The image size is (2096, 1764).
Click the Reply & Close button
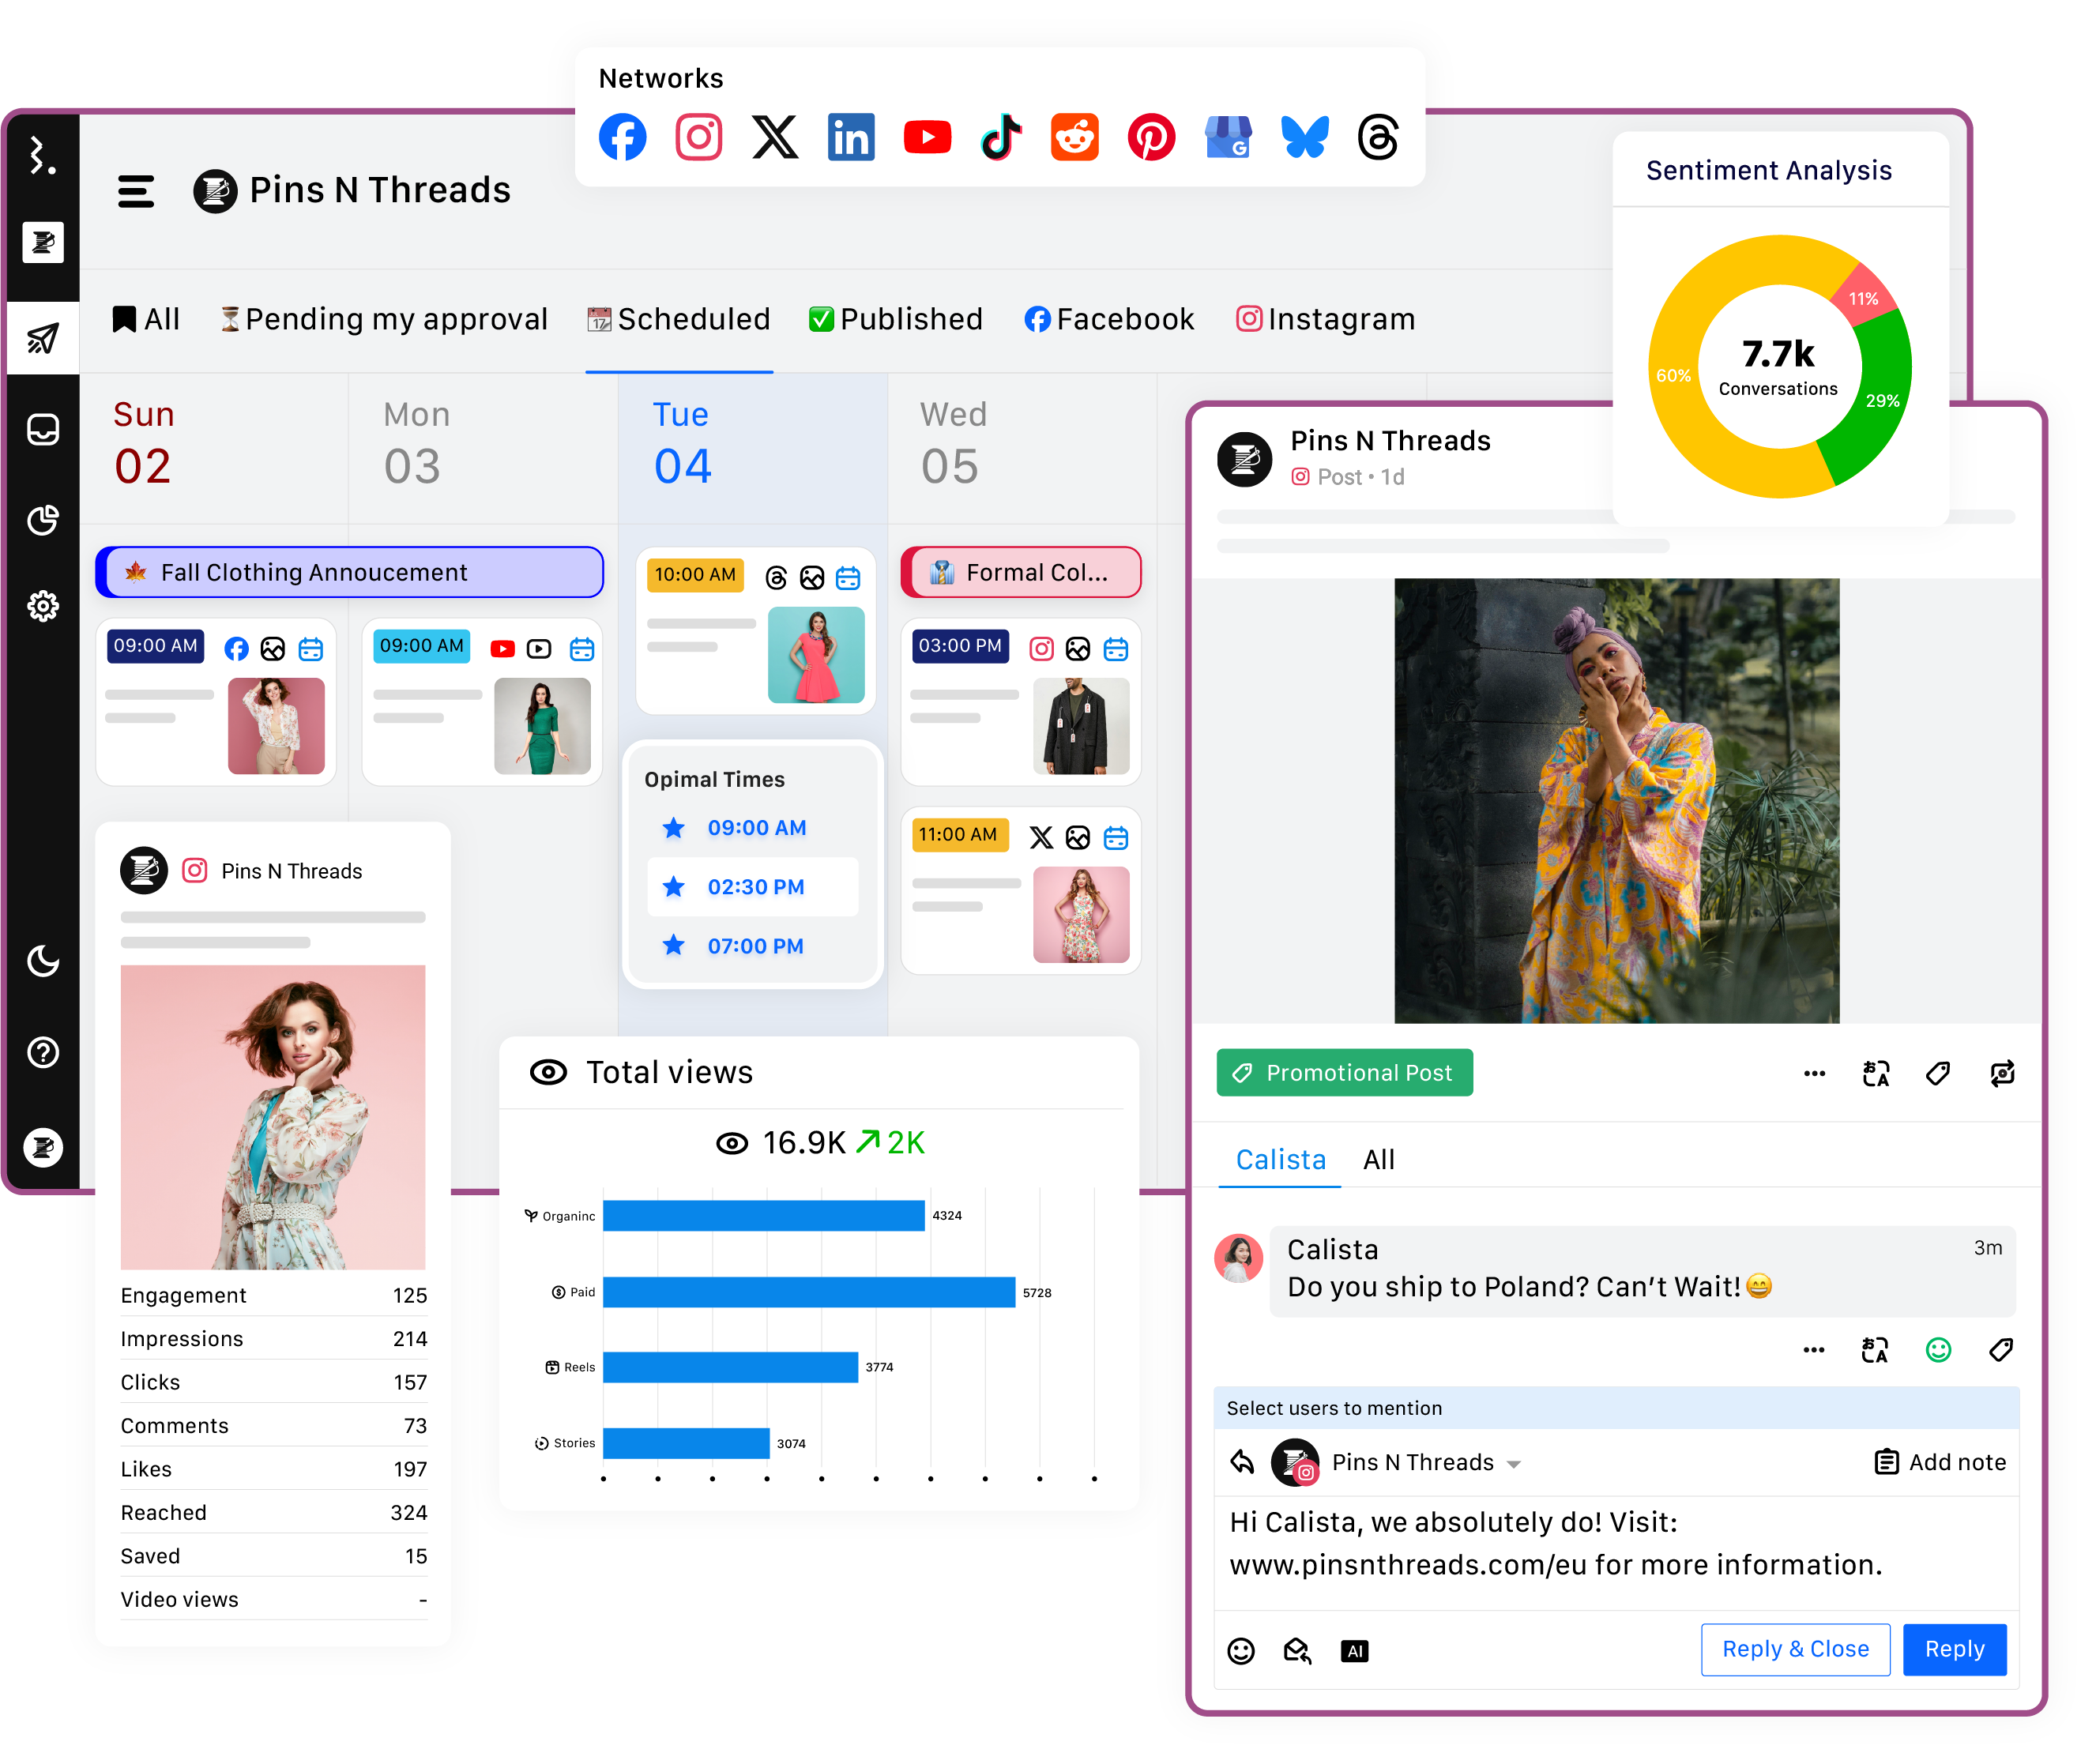(1795, 1650)
